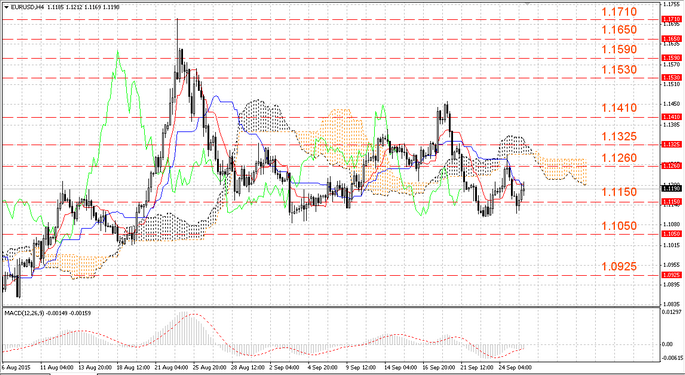Click the 1.1450 value on price scale
Viewport: 685px width, 375px height.
[x=672, y=104]
